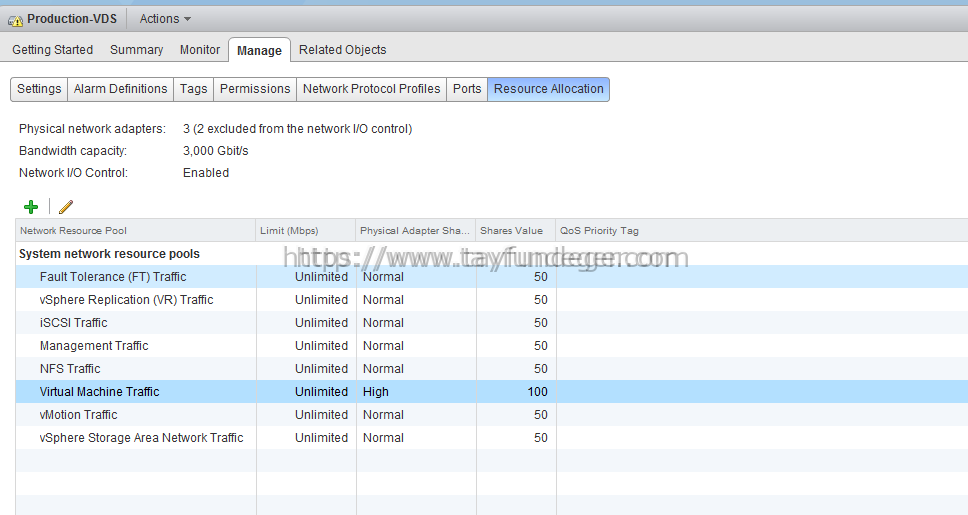968x515 pixels.
Task: Open the Permissions sub-tab
Action: 255,89
